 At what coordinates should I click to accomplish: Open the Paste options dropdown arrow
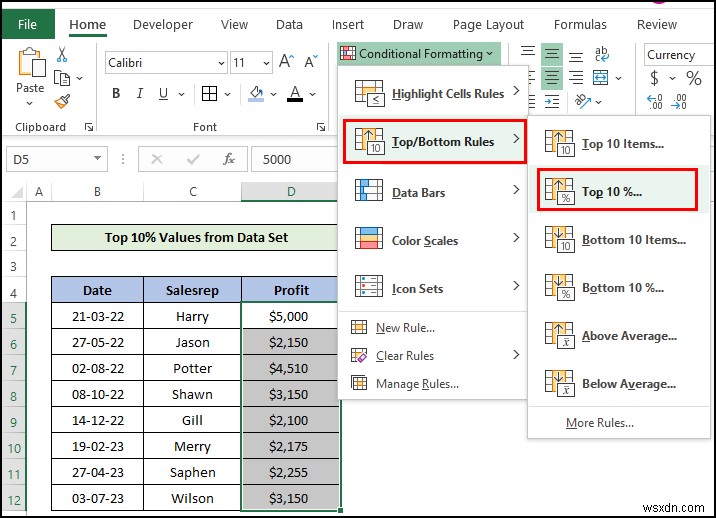tap(30, 104)
